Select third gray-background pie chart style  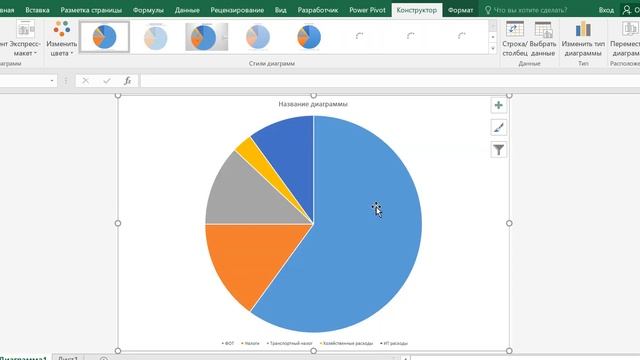pos(207,37)
